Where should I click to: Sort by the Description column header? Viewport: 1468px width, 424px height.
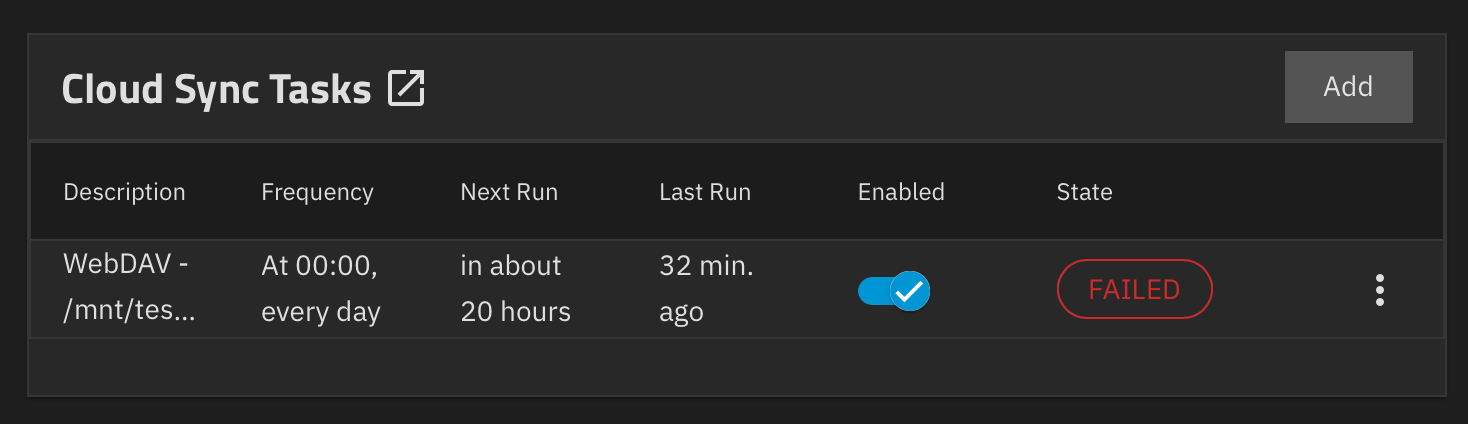pyautogui.click(x=124, y=192)
